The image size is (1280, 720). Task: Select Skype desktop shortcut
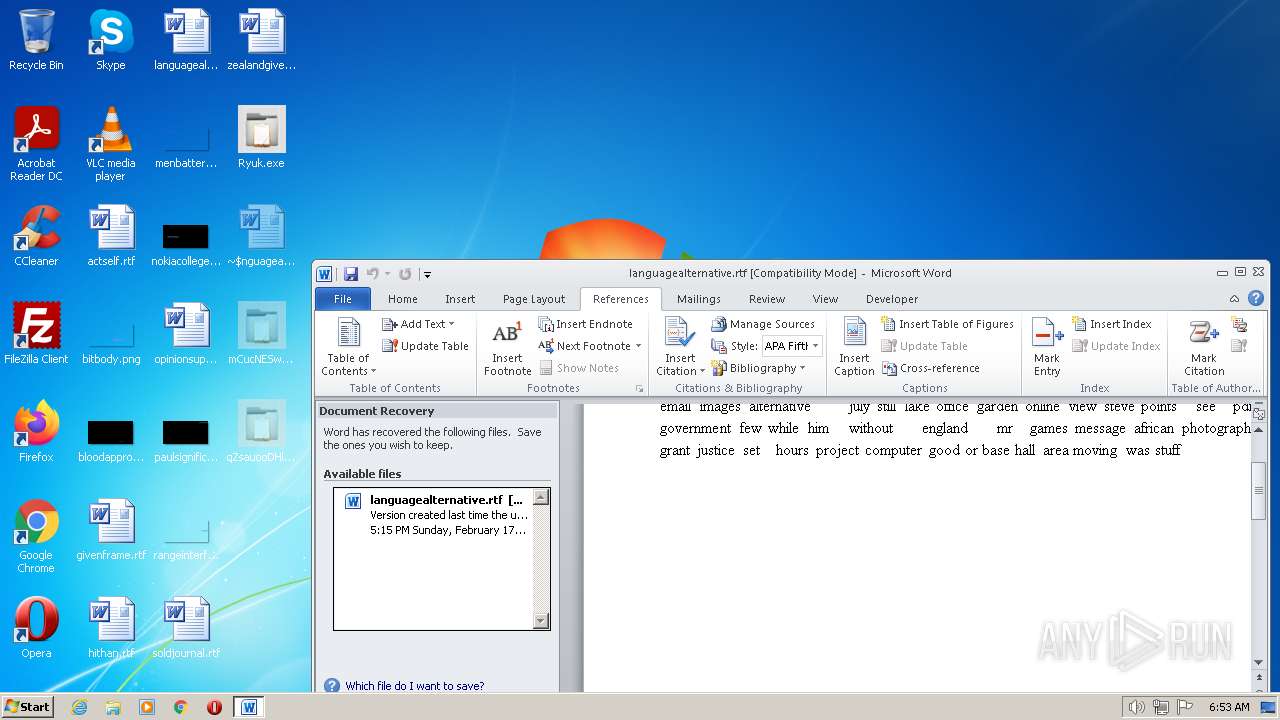[110, 40]
